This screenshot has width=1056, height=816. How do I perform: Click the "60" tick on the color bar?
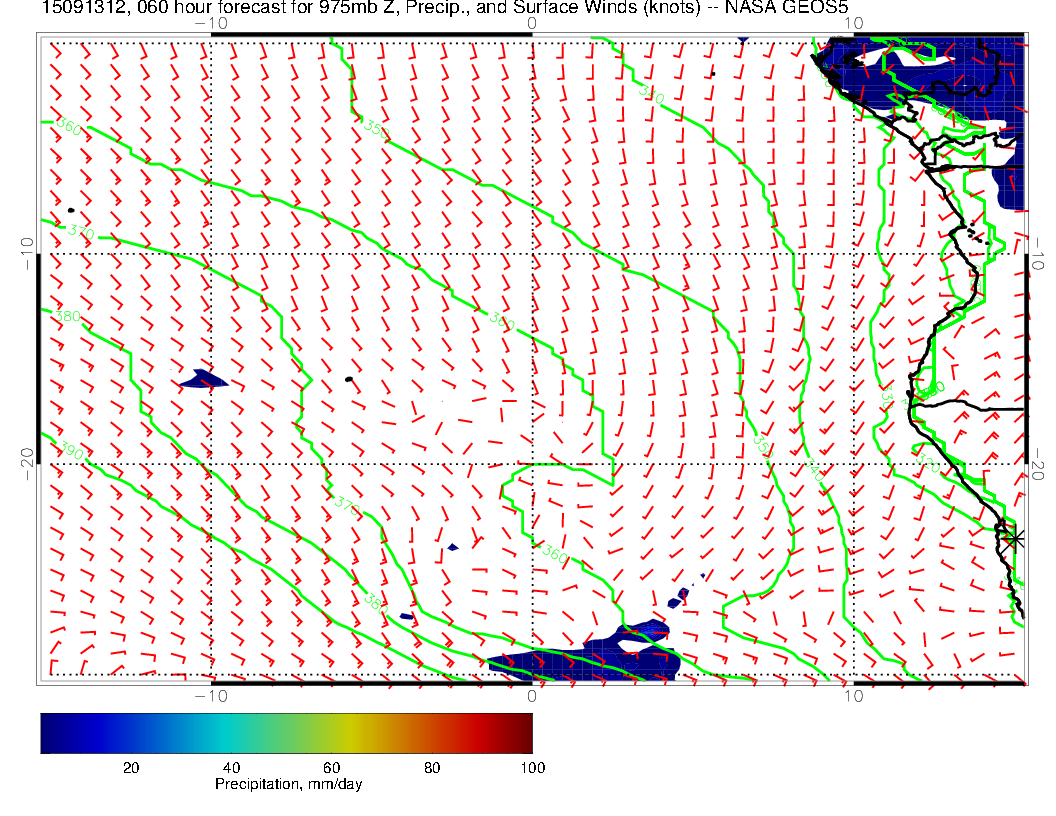331,768
